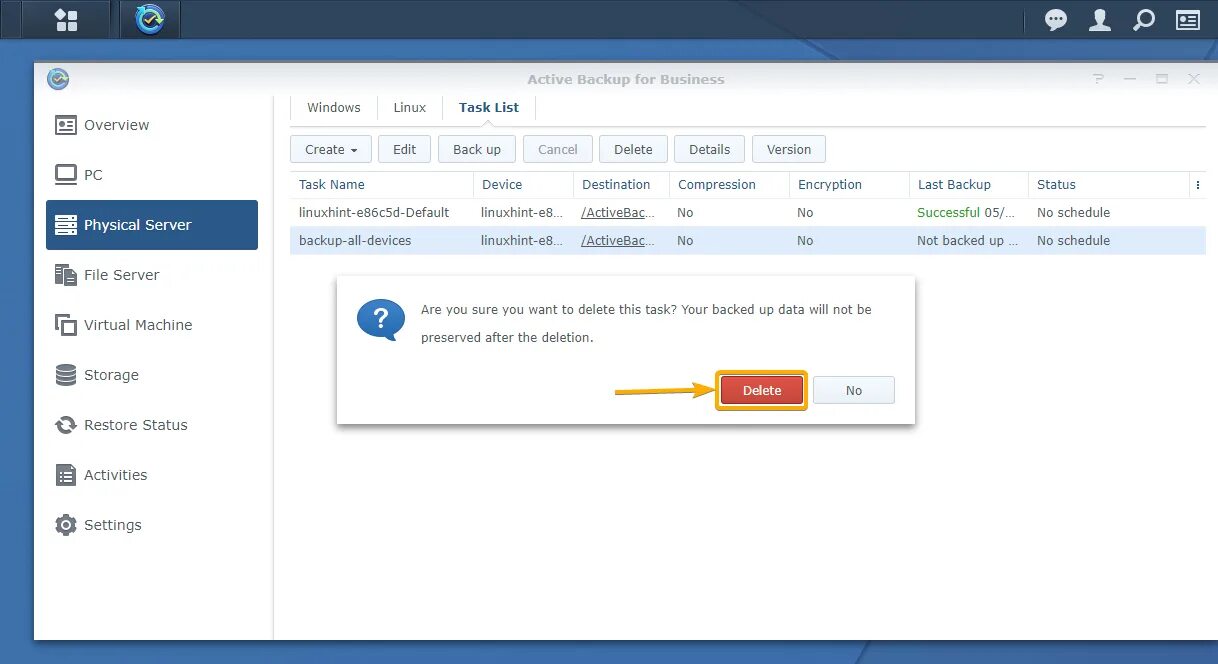Click the green Successful backup status

tap(948, 213)
